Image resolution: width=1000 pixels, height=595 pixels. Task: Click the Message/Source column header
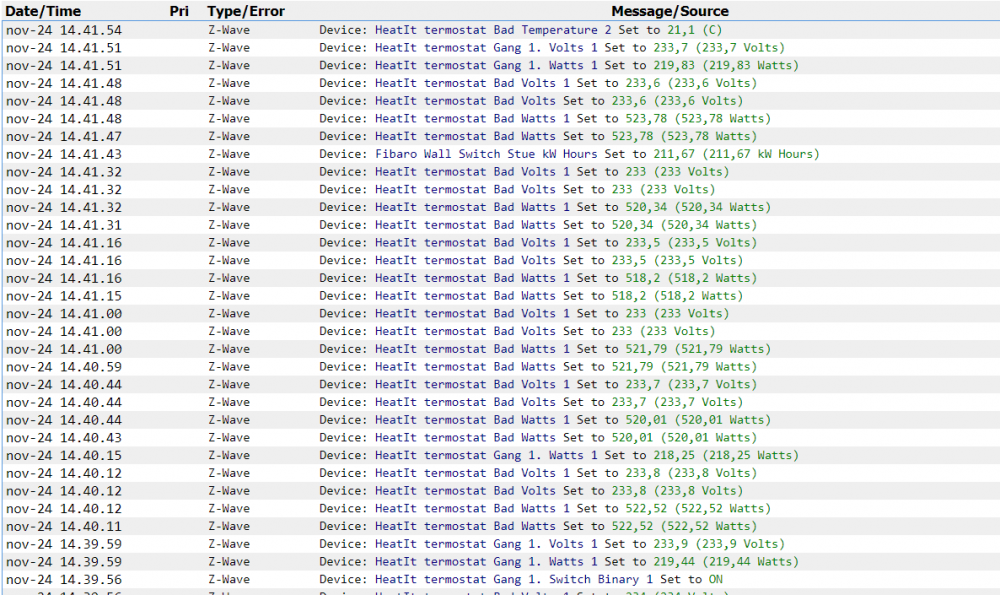click(670, 11)
